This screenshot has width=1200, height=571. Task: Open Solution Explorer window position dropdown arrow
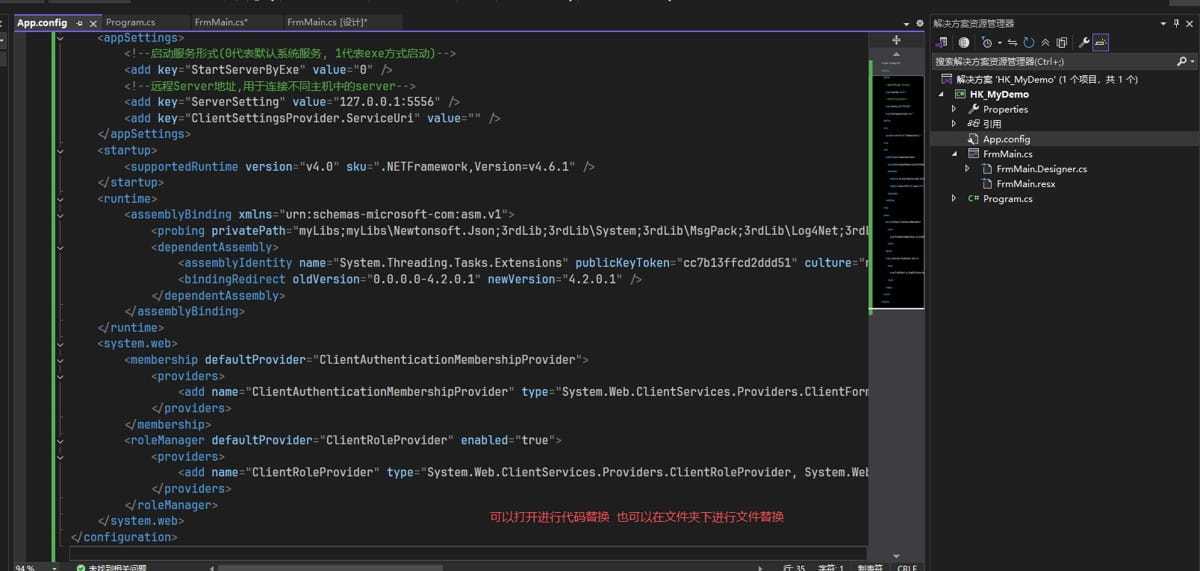click(x=1162, y=23)
